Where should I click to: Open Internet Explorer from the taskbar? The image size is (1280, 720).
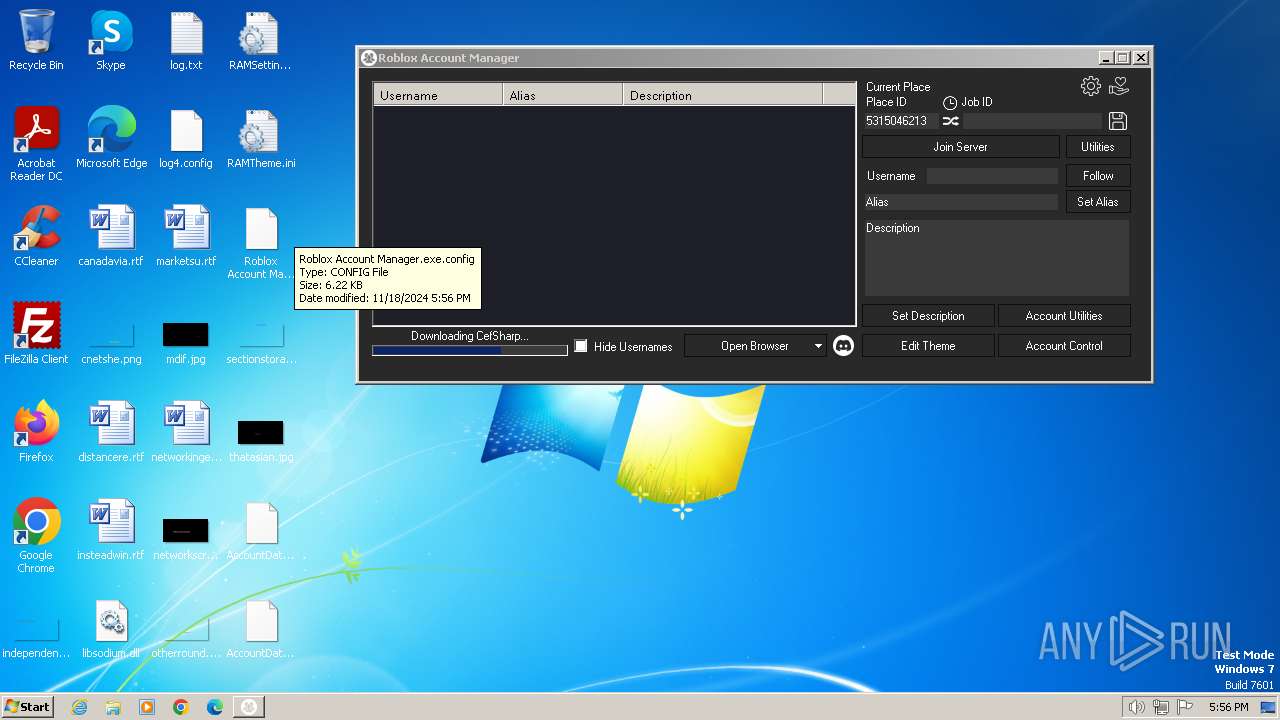(79, 707)
